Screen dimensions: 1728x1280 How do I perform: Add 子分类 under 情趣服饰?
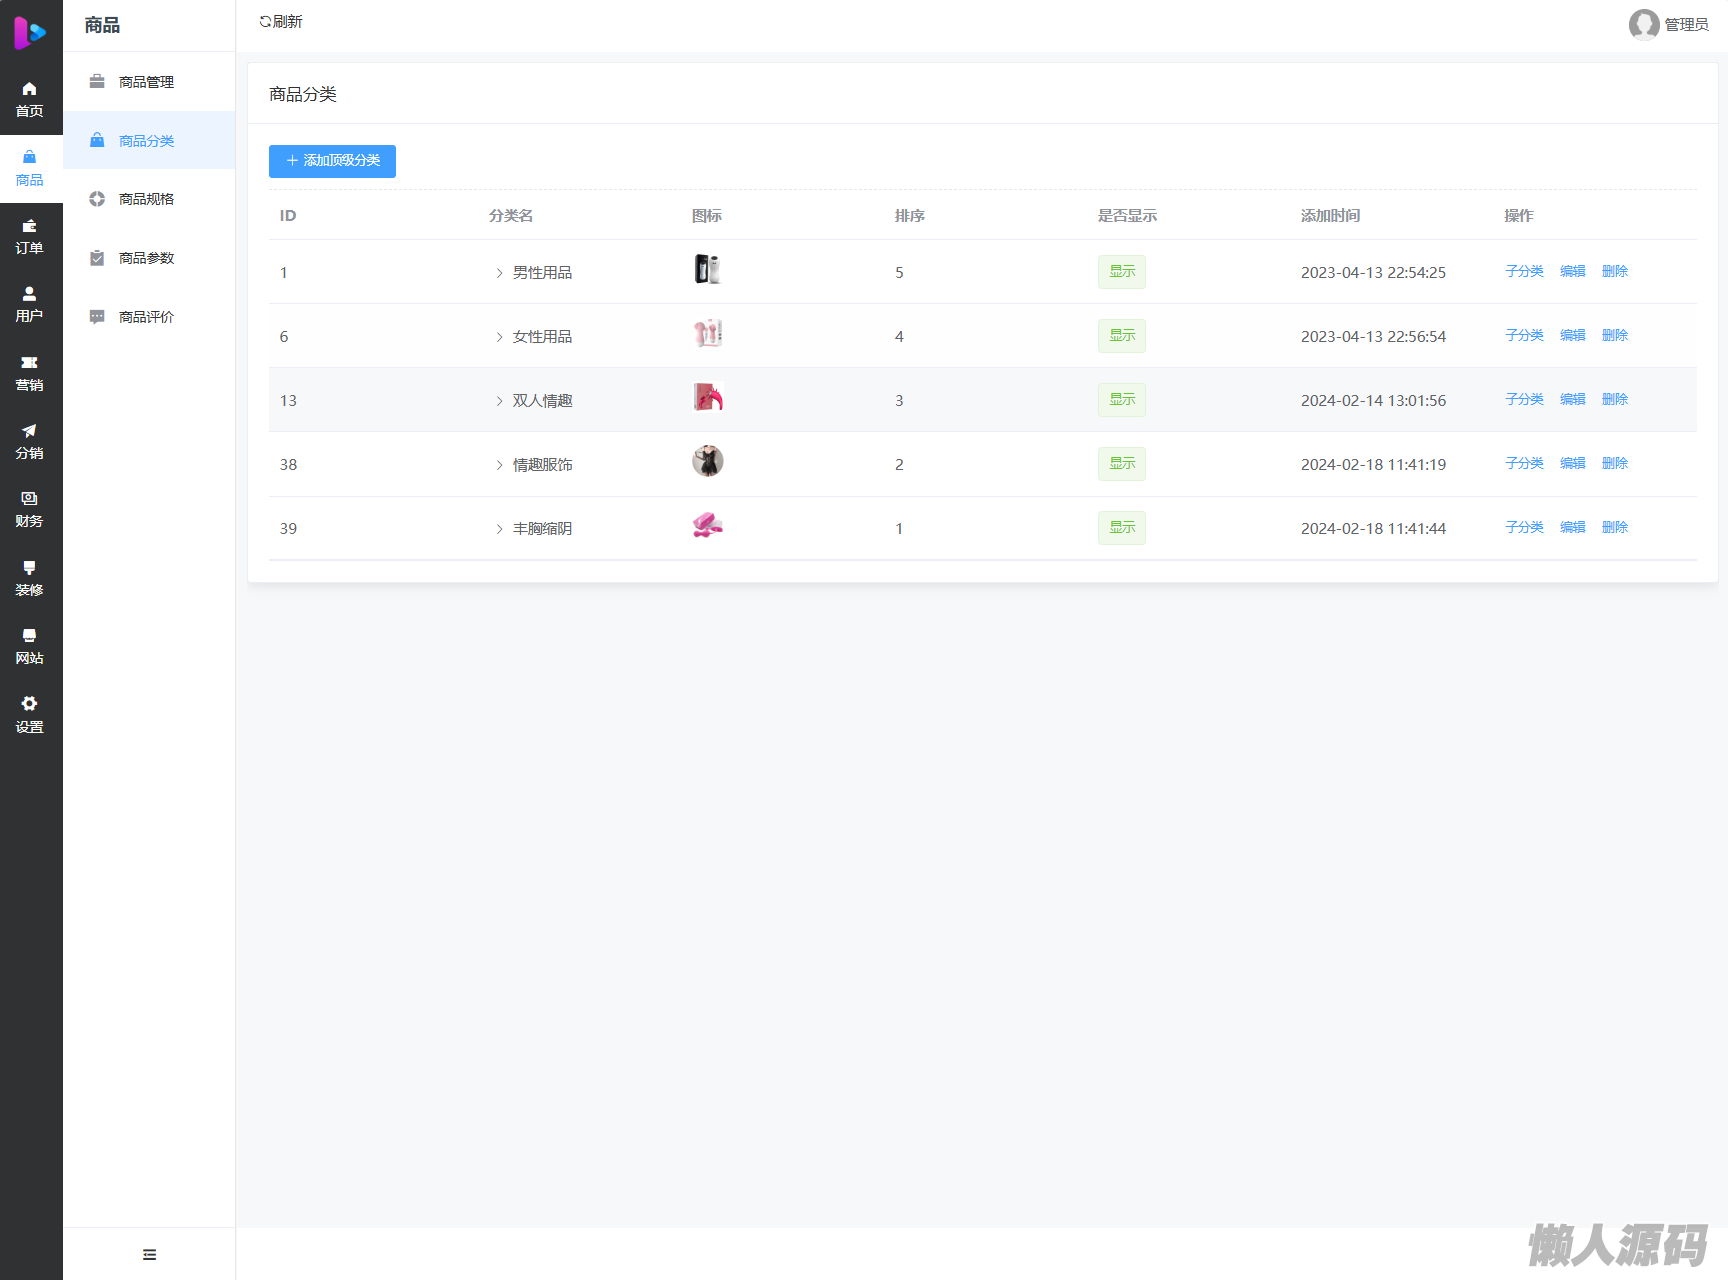1524,463
